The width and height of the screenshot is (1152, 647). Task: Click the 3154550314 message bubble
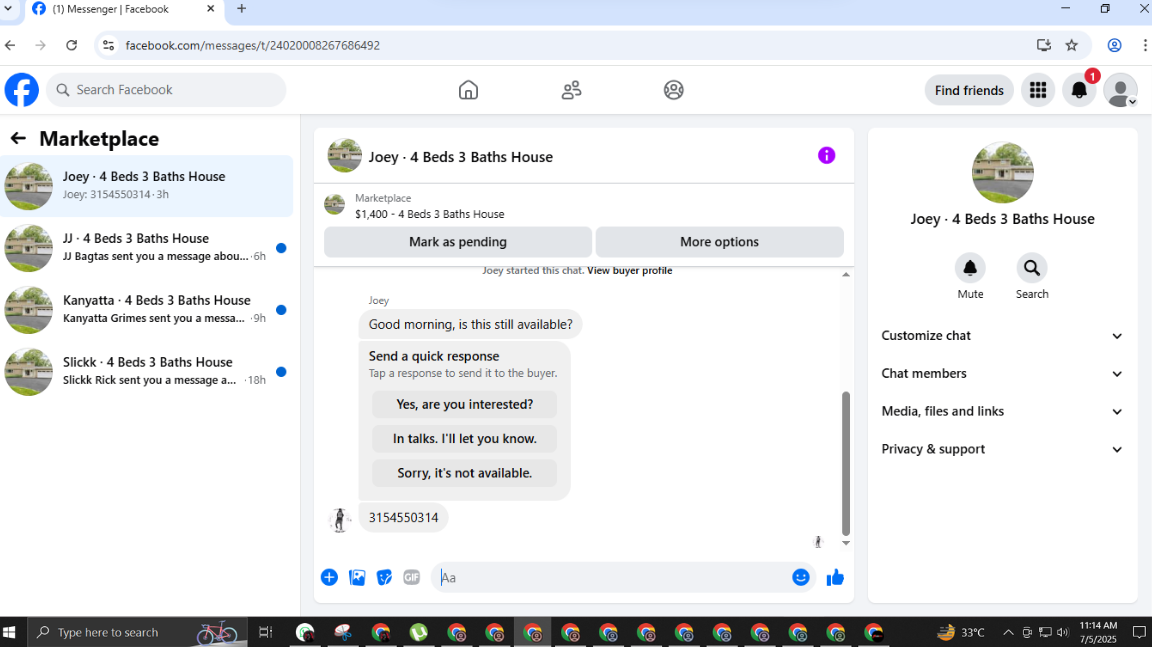(x=403, y=517)
